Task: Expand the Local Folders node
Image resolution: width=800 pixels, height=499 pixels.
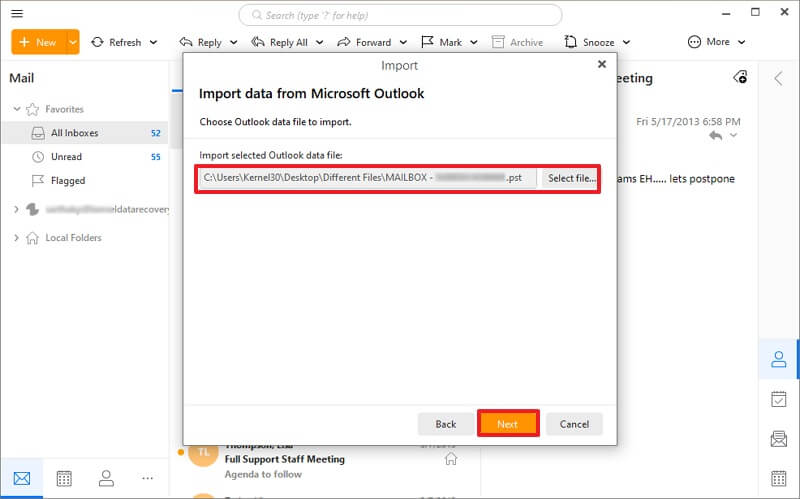Action: point(16,238)
